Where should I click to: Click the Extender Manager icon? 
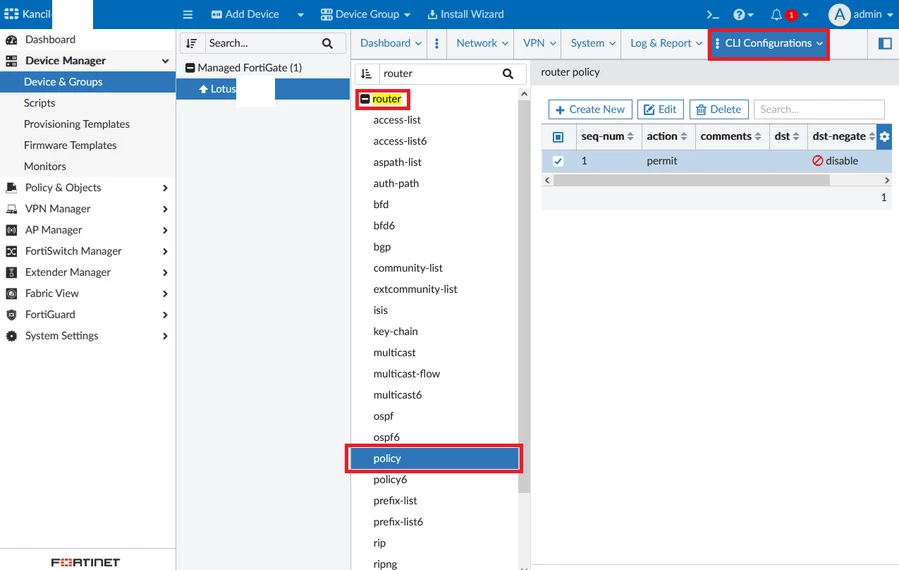tap(11, 272)
